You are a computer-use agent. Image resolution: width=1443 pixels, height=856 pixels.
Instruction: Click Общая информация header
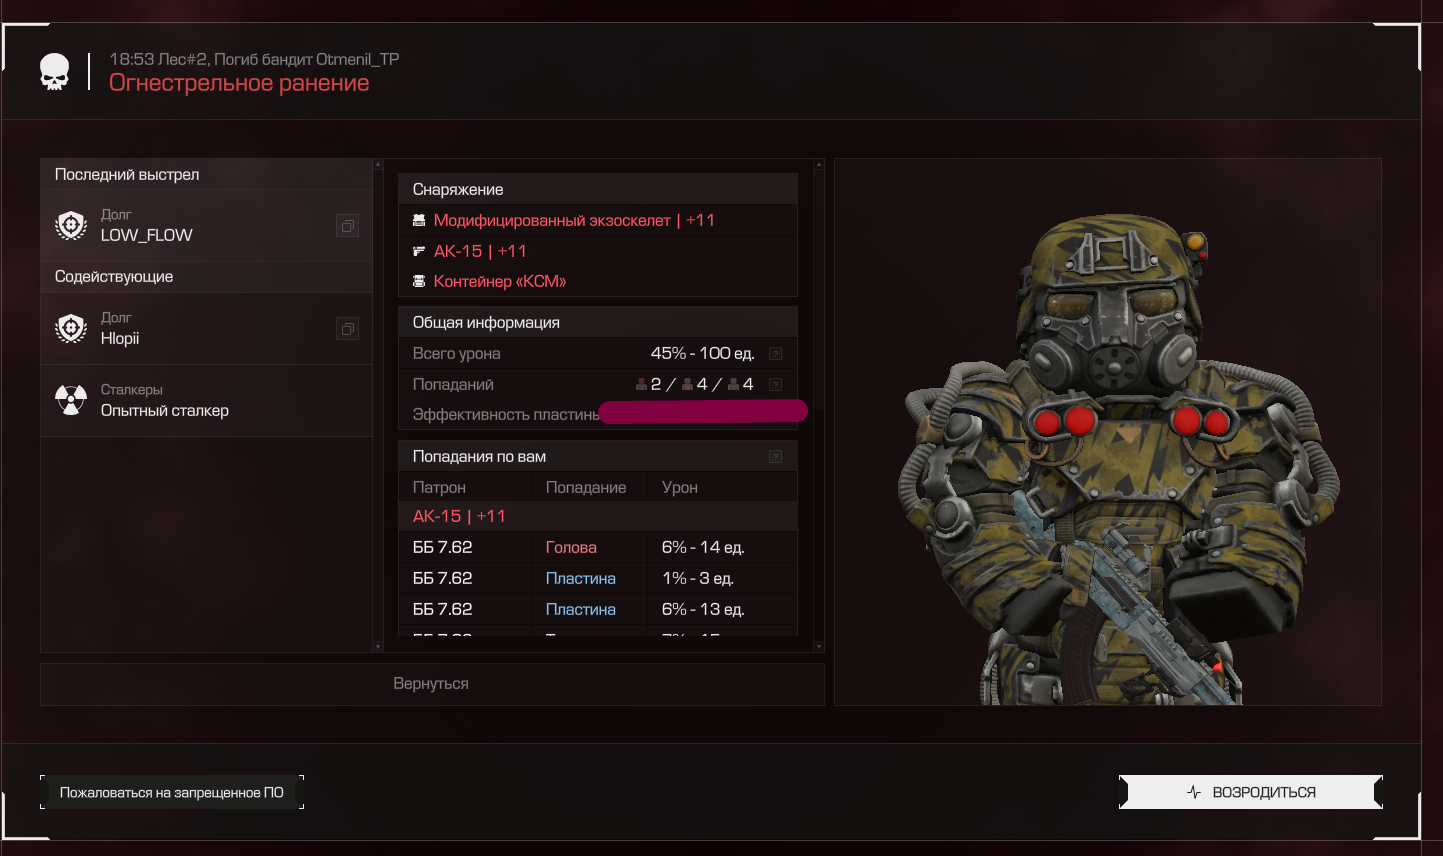598,322
